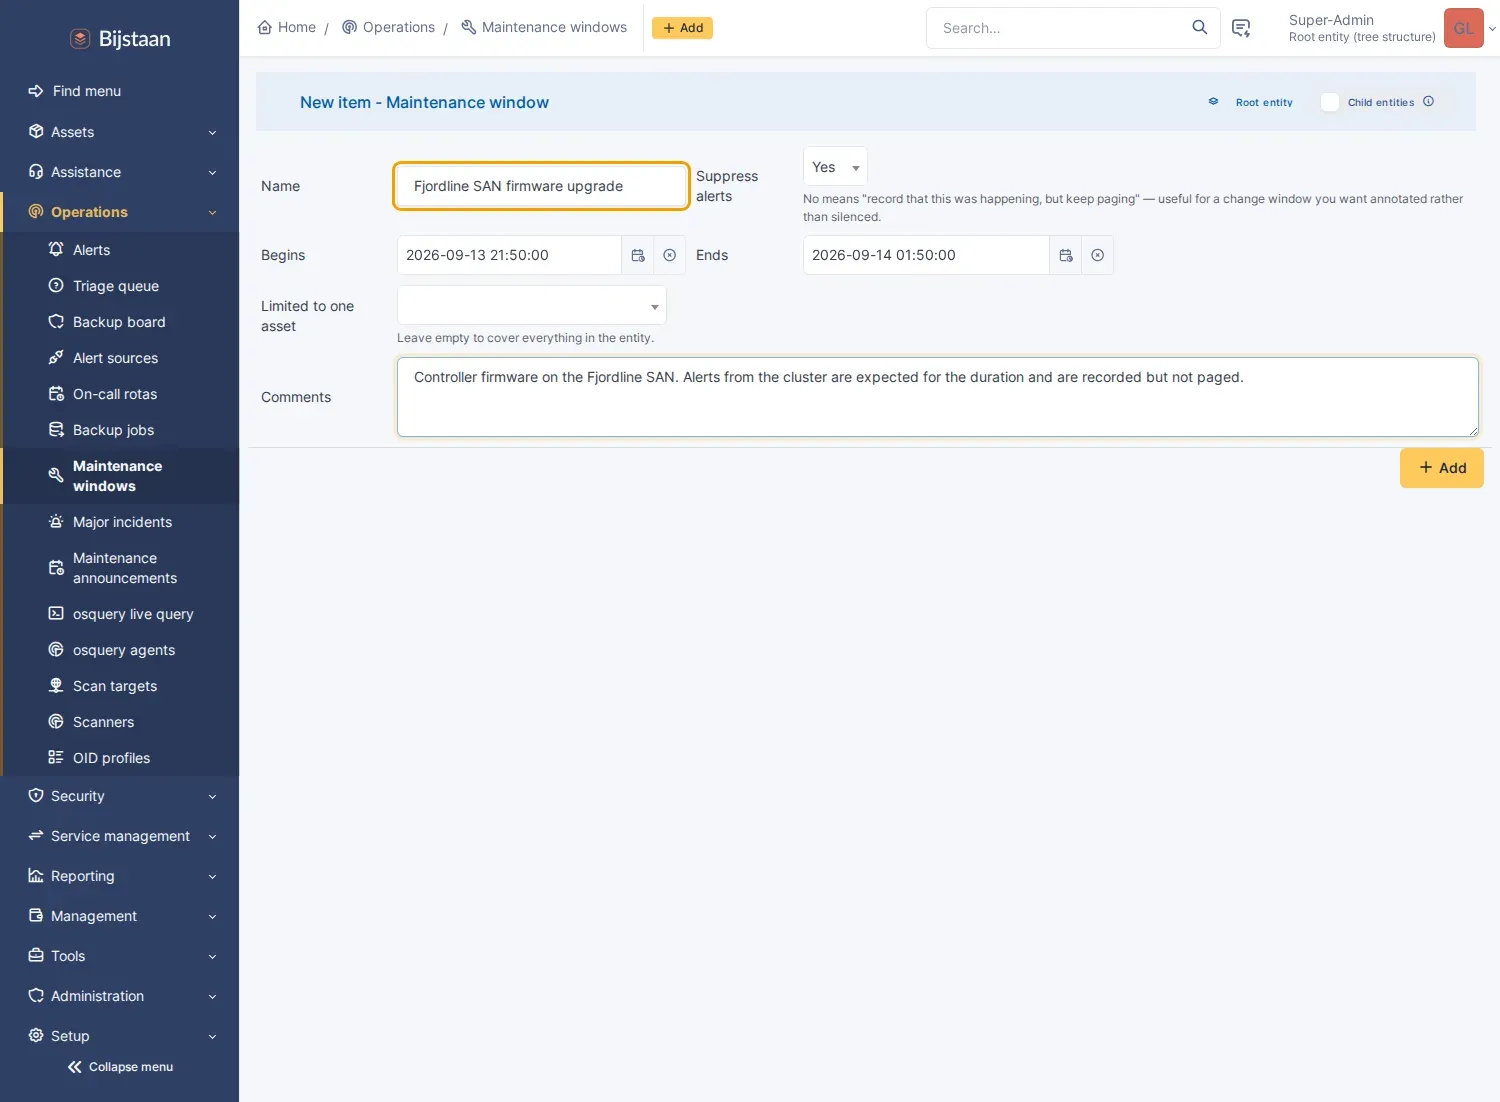Toggle the Child entities switch
Screen dimensions: 1500x1102
coord(1330,102)
